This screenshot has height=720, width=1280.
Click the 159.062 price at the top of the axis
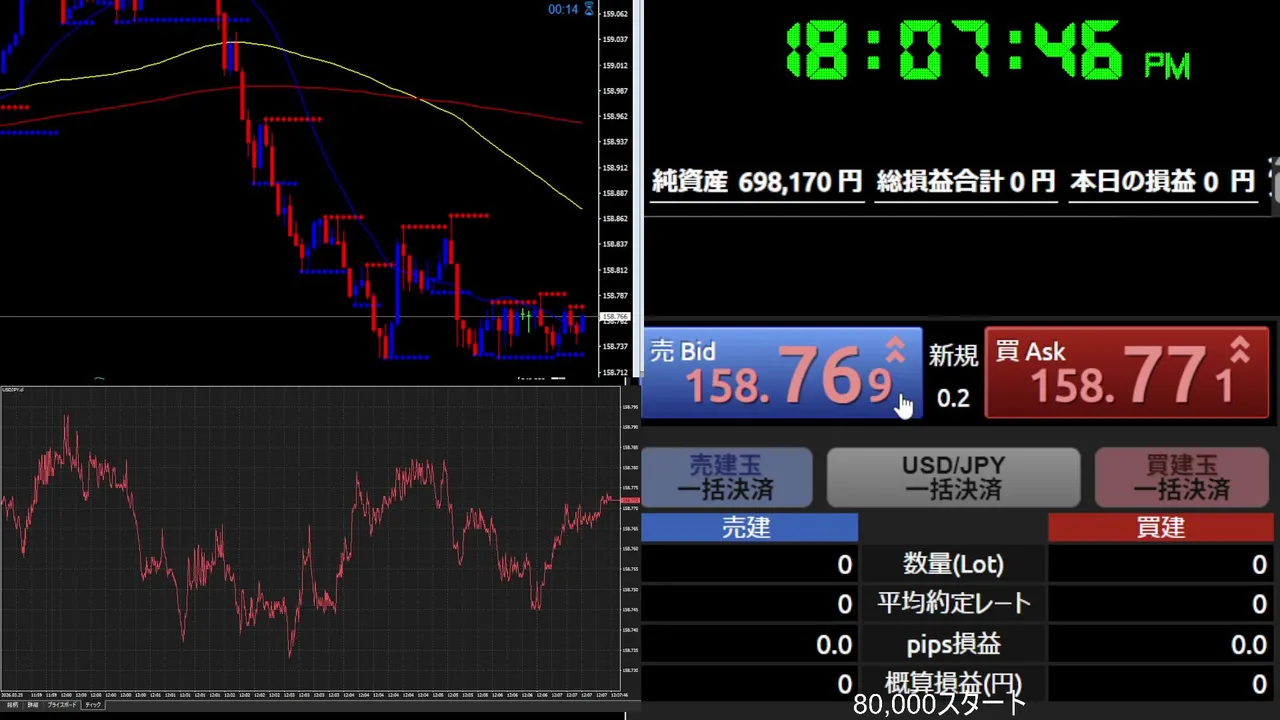615,14
